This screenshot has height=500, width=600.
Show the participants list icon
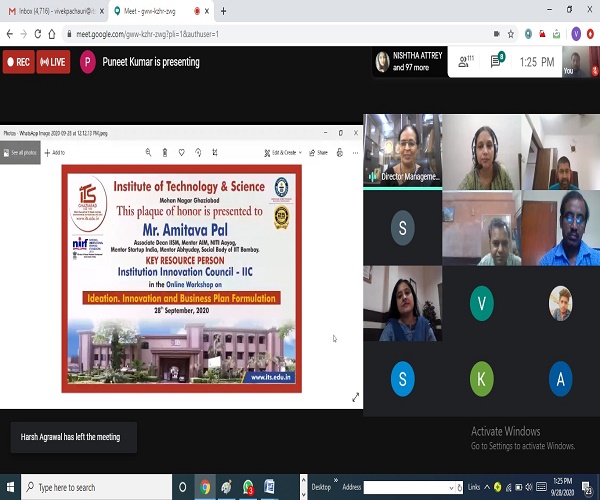(x=466, y=61)
